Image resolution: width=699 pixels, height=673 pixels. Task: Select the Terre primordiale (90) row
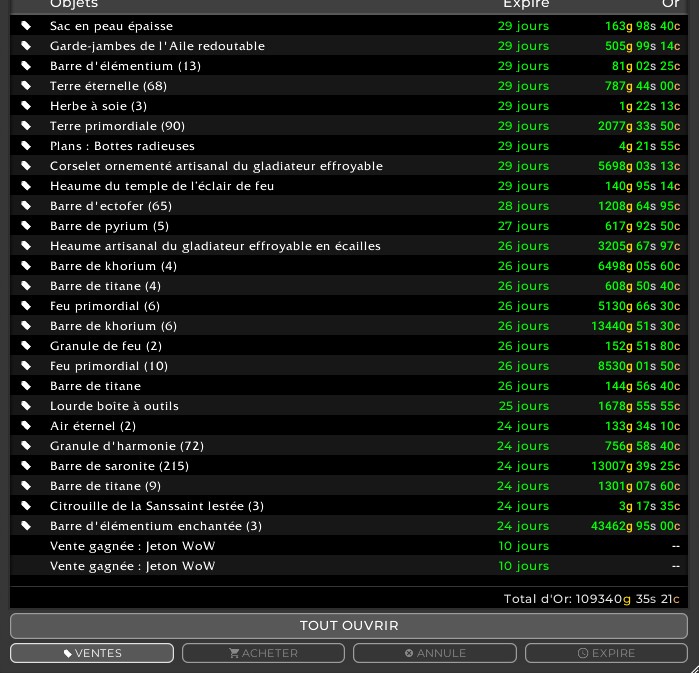[x=349, y=126]
